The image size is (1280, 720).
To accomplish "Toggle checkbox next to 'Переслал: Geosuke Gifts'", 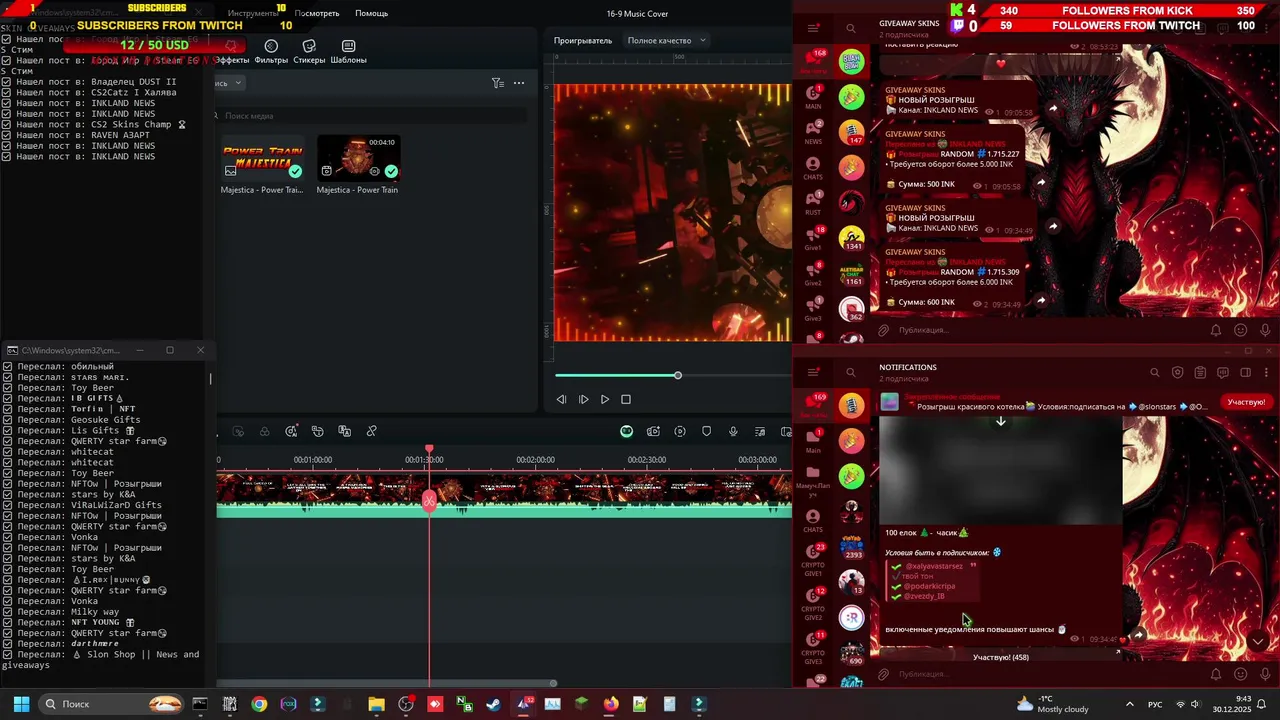I will pos(7,420).
